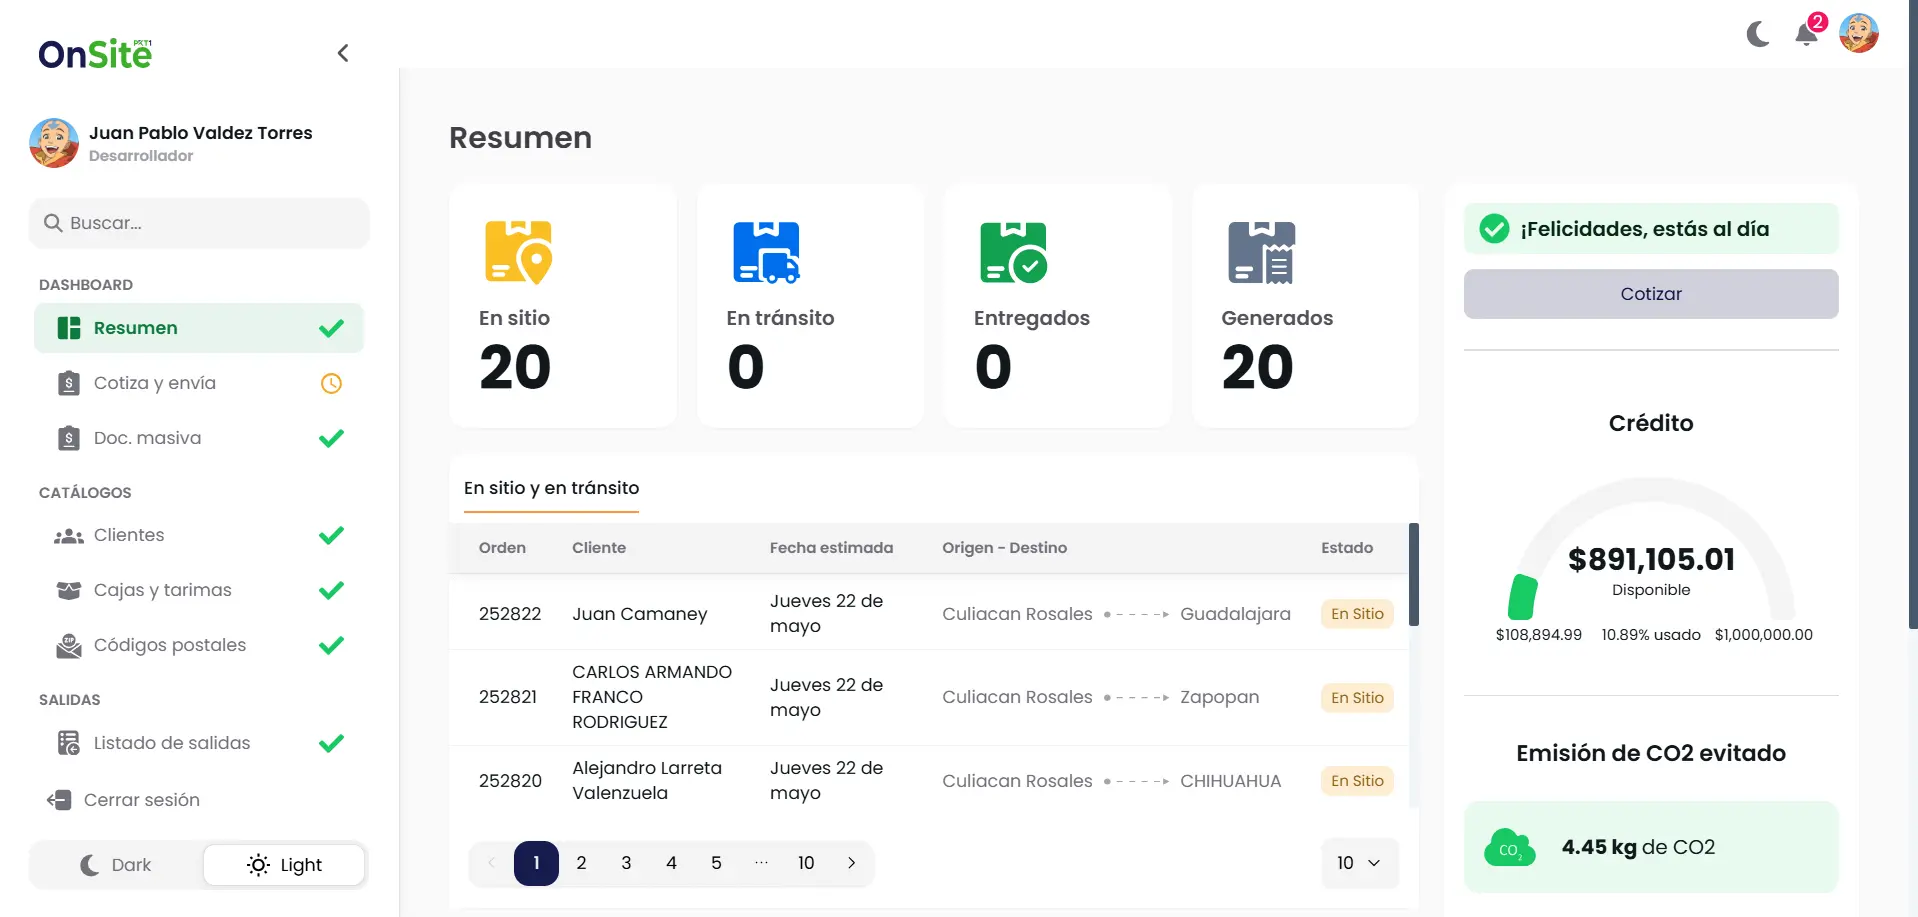Click the Orden column header
This screenshot has height=917, width=1918.
pos(502,548)
